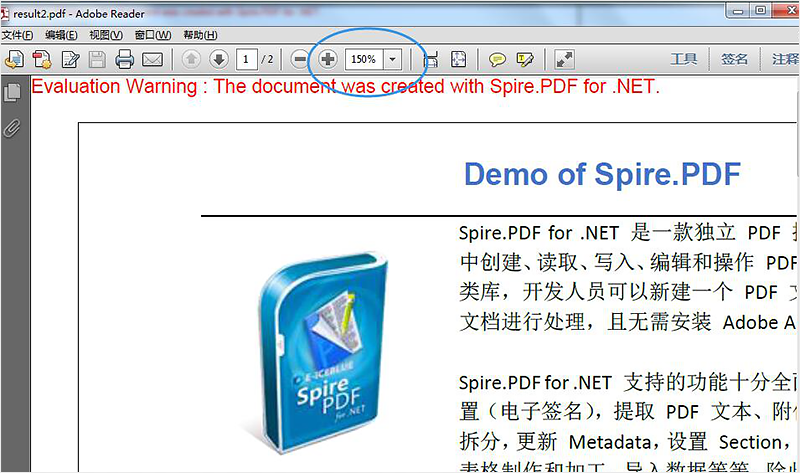Open the 帮助(H) menu
800x473 pixels.
click(x=201, y=35)
